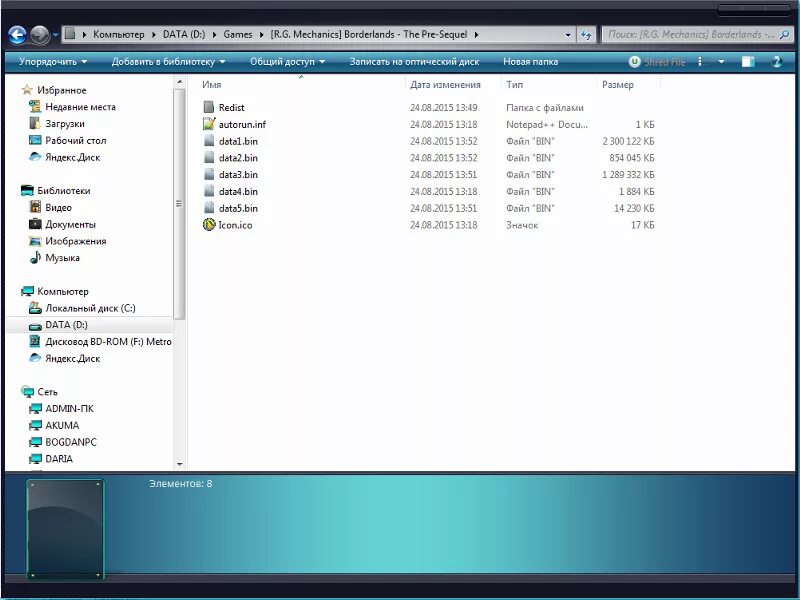This screenshot has width=800, height=600.
Task: Select Компьютер in the address breadcrumb
Action: click(118, 35)
